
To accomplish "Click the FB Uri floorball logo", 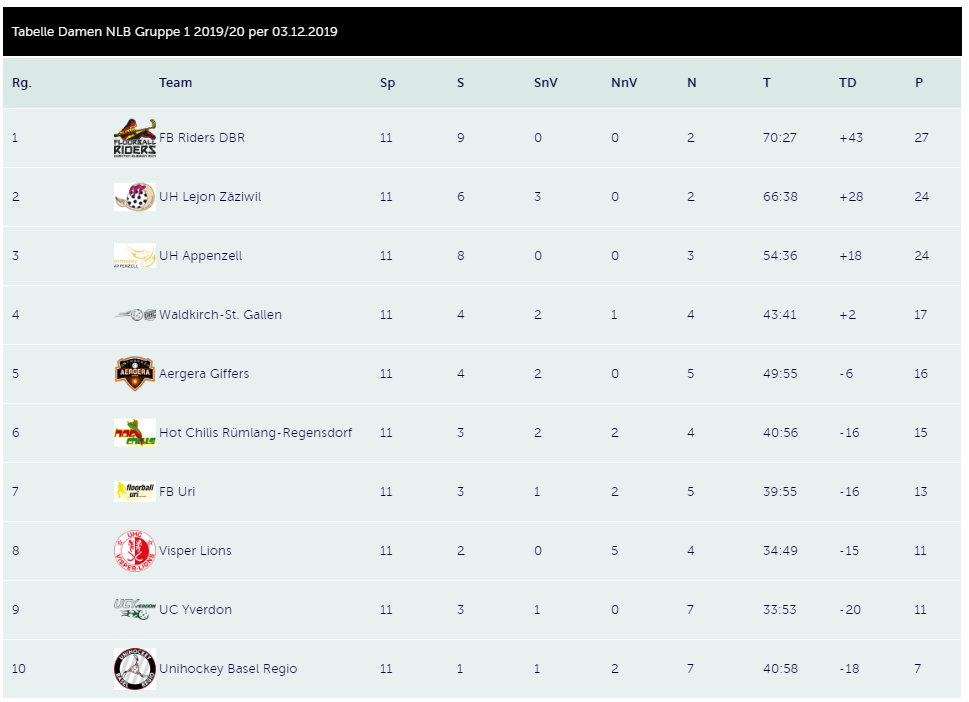I will pyautogui.click(x=134, y=491).
